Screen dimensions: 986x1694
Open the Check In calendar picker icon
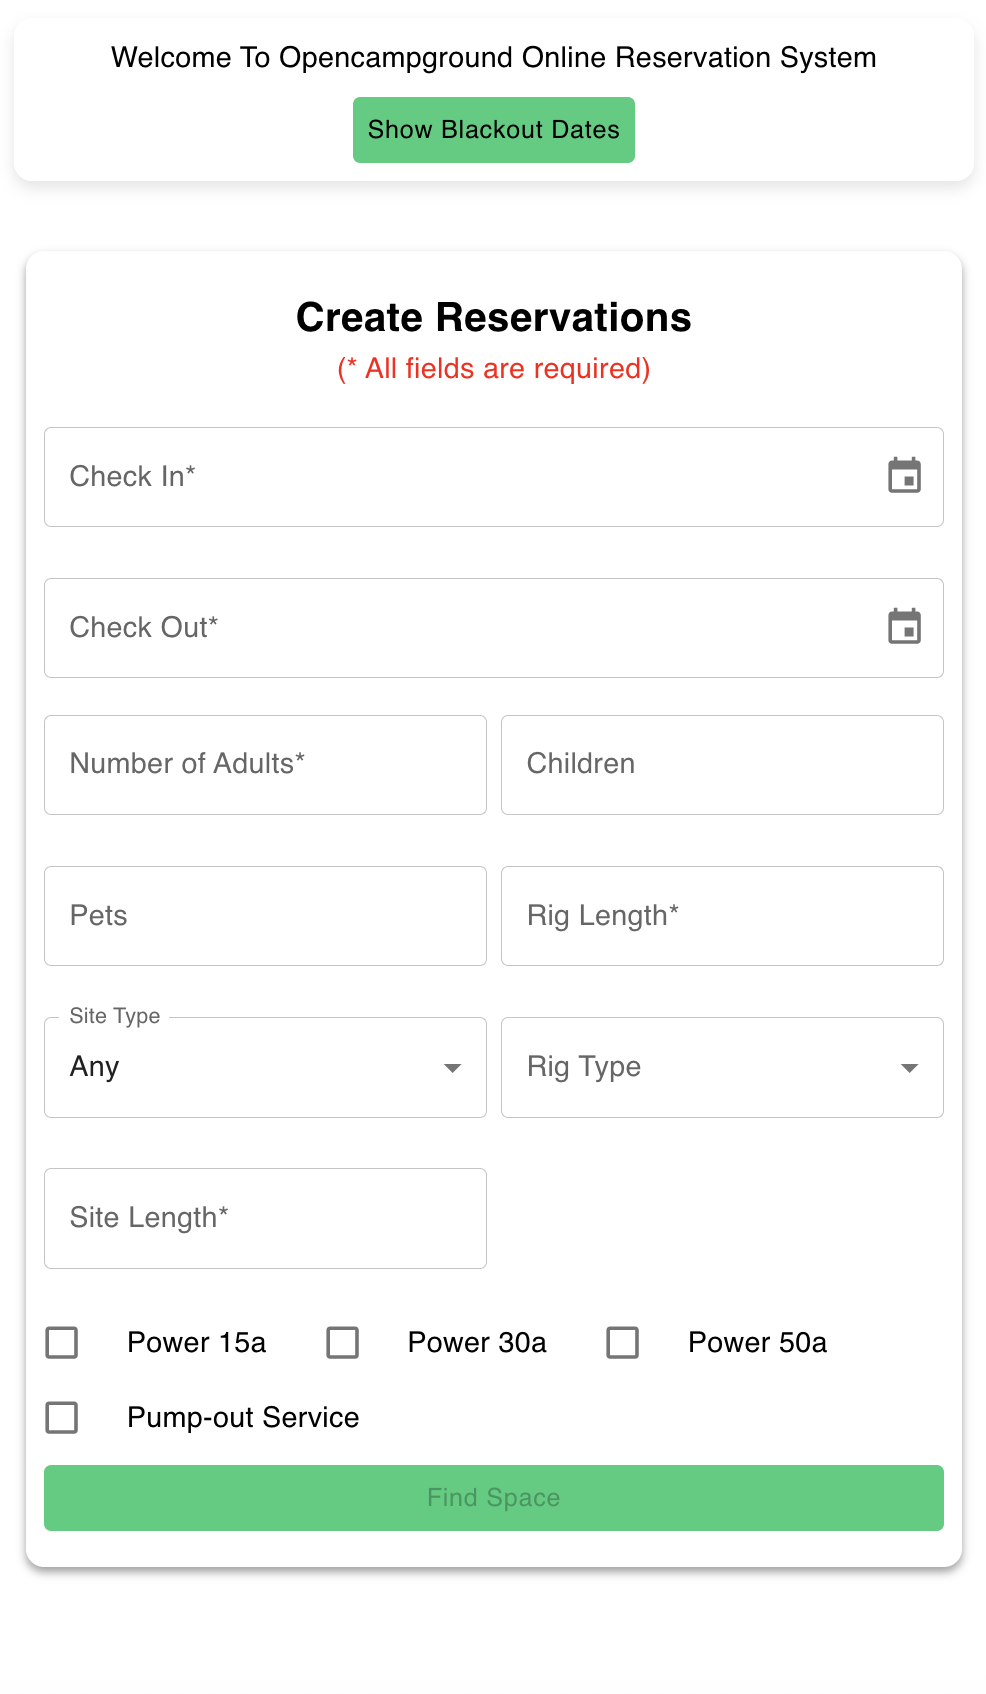[x=904, y=476]
